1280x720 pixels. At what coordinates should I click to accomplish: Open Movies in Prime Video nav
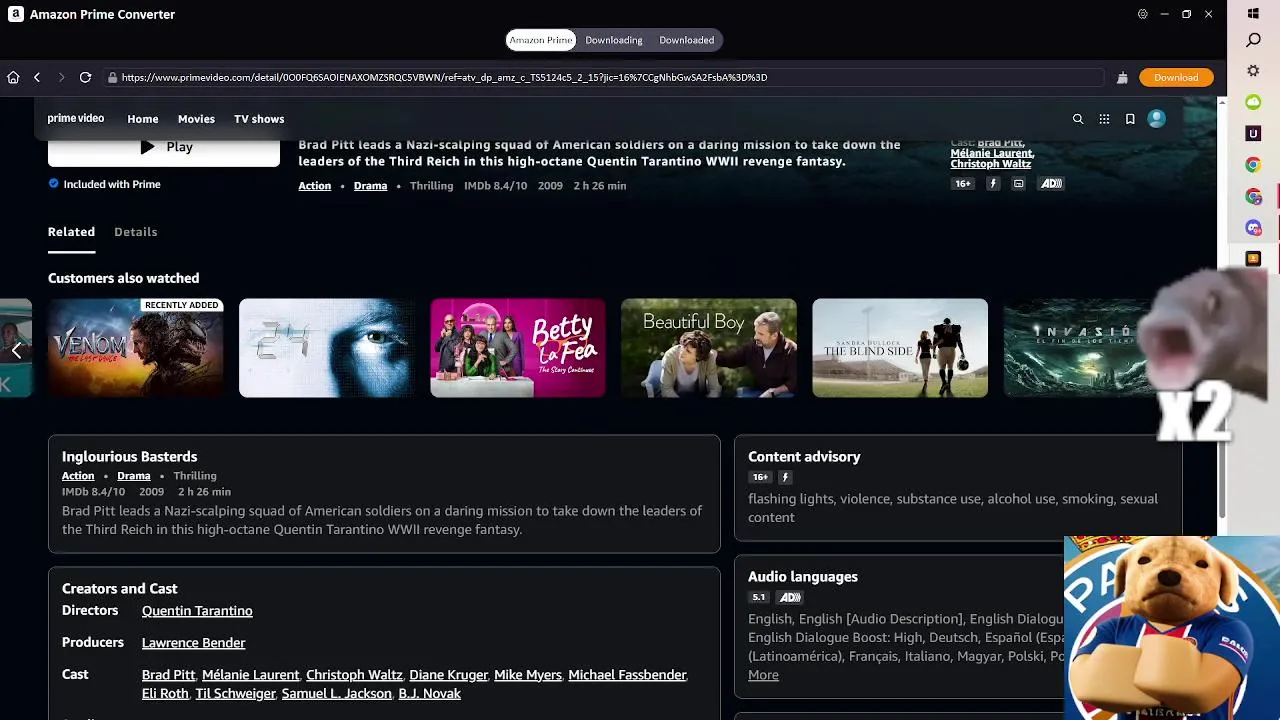[196, 119]
